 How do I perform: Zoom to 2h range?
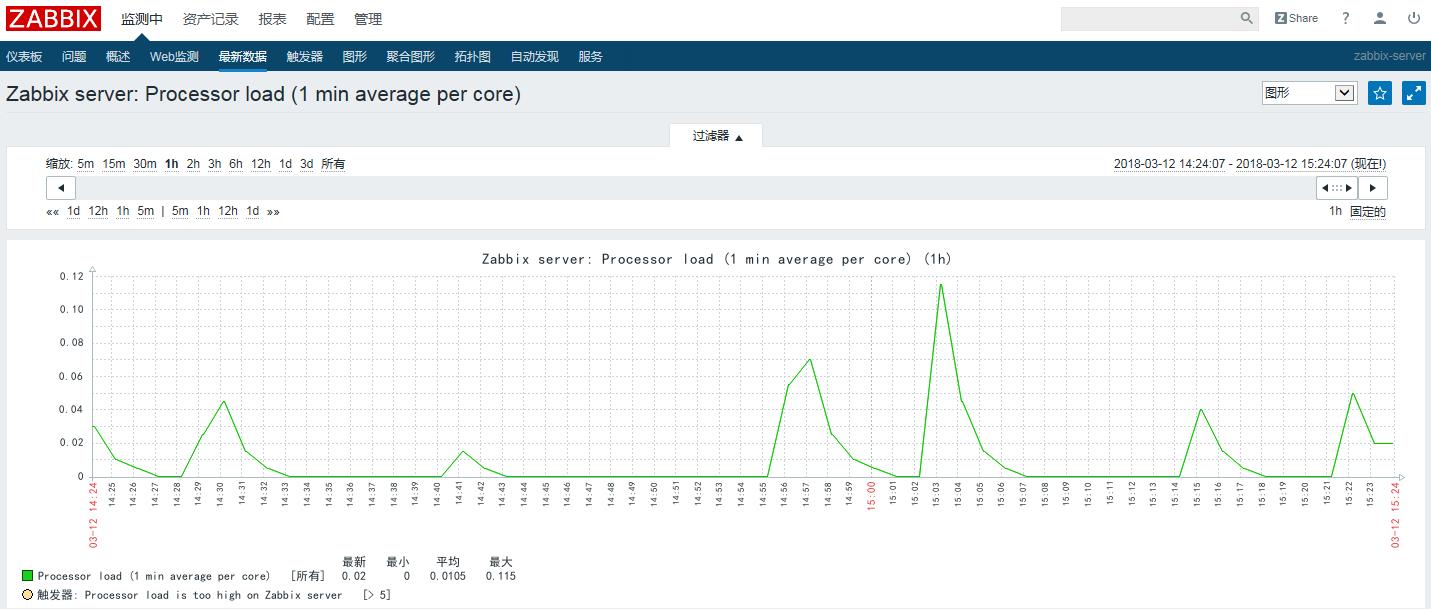pyautogui.click(x=193, y=164)
